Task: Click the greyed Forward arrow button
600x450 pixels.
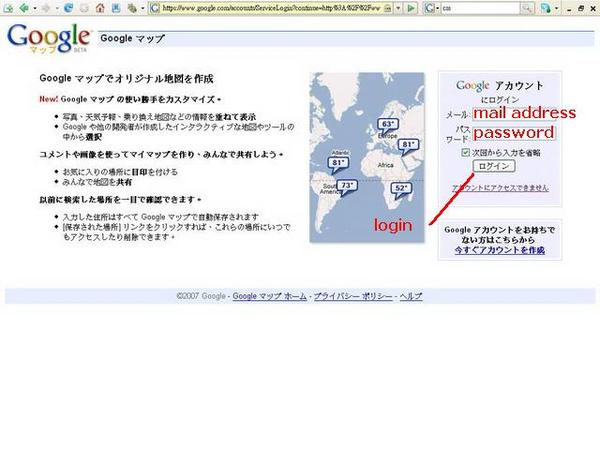Action: [x=46, y=8]
